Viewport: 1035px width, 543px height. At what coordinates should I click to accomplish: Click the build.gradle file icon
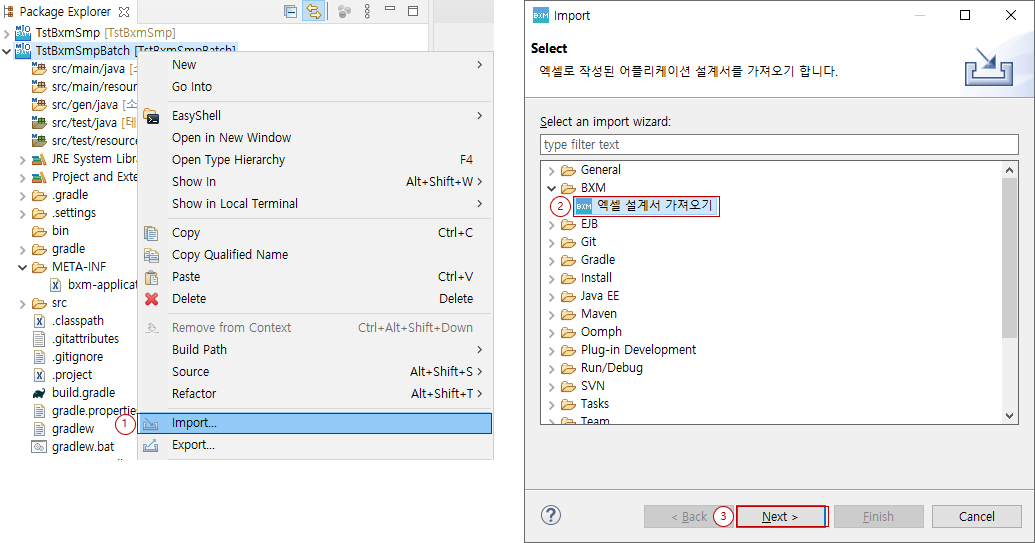40,393
